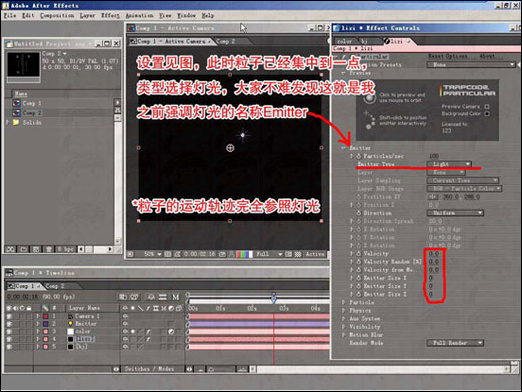
Task: Expand the Visibility property group
Action: (x=343, y=327)
